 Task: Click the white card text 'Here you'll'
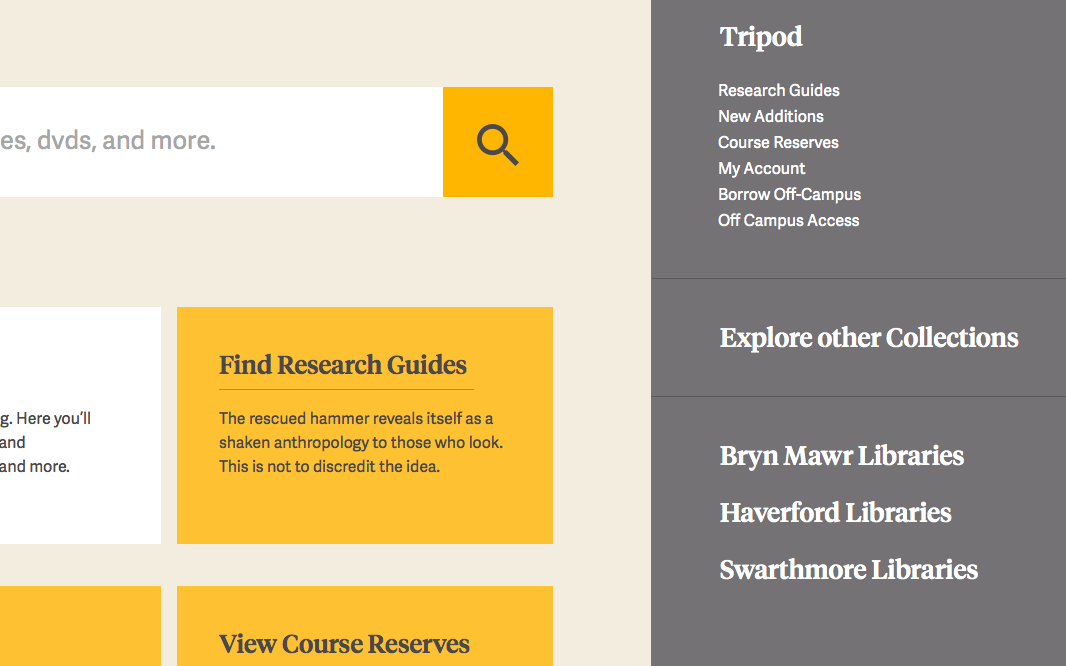(x=54, y=419)
